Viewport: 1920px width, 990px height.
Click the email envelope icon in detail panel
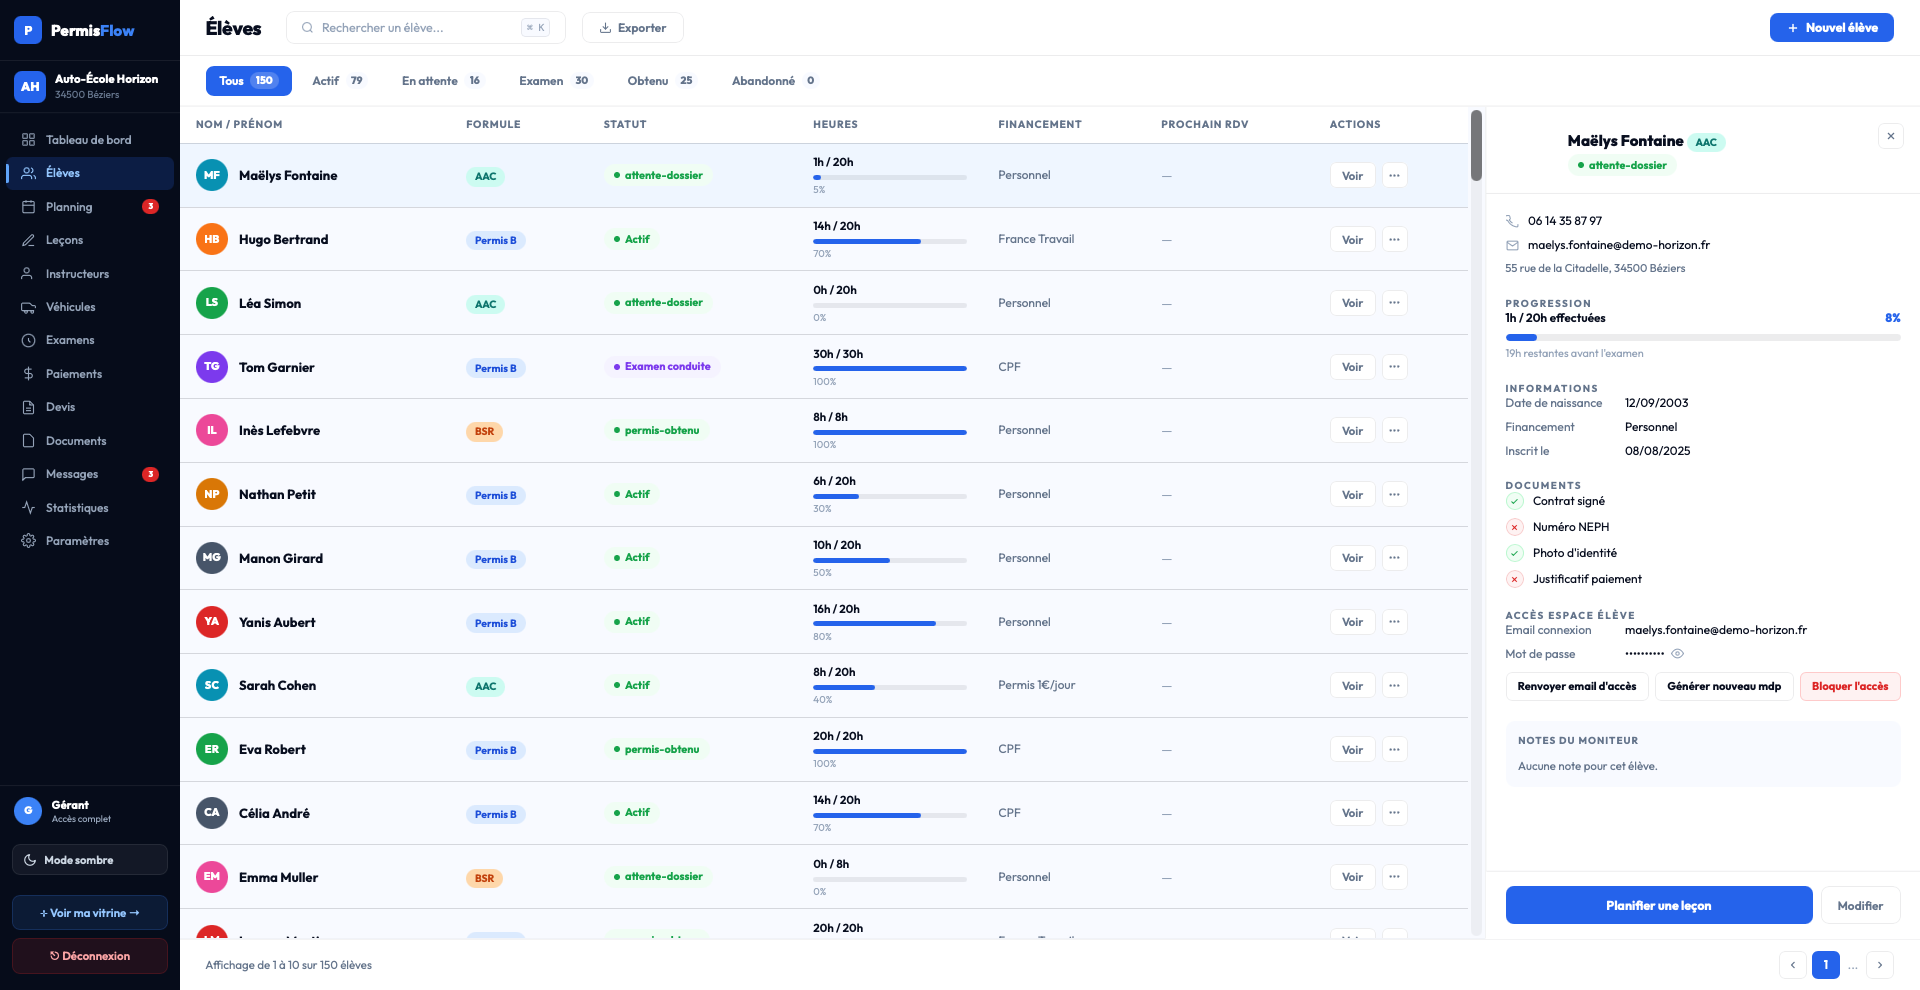(1512, 245)
